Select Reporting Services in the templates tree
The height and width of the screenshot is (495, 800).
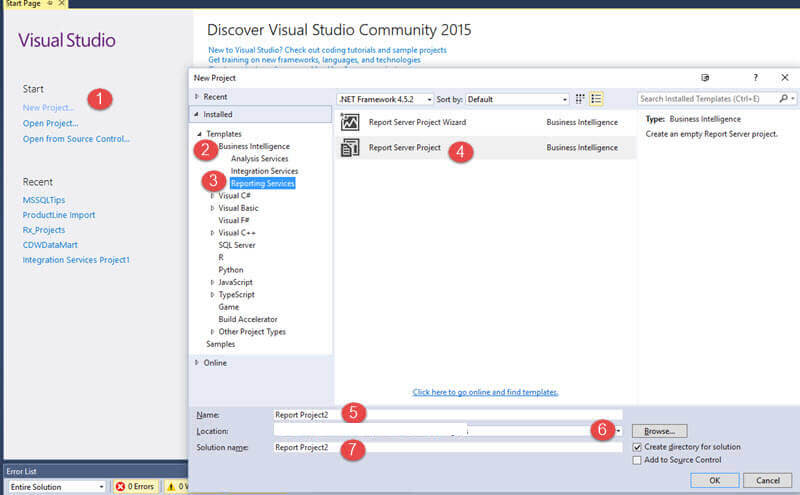click(x=262, y=183)
